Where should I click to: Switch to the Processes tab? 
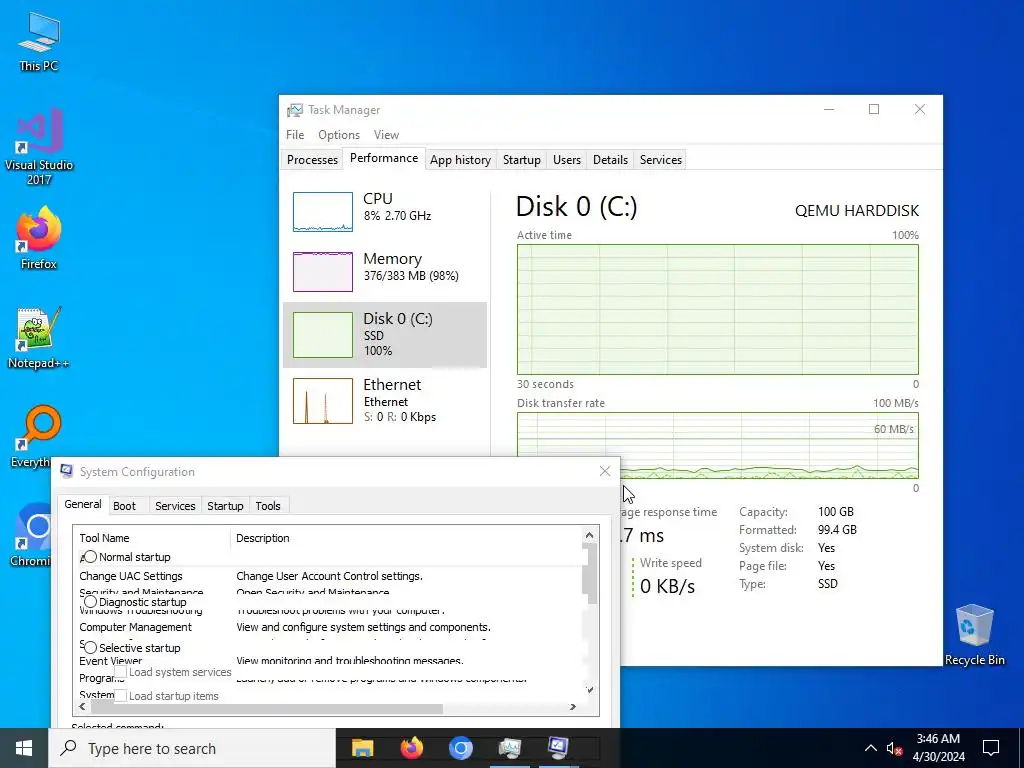(312, 160)
